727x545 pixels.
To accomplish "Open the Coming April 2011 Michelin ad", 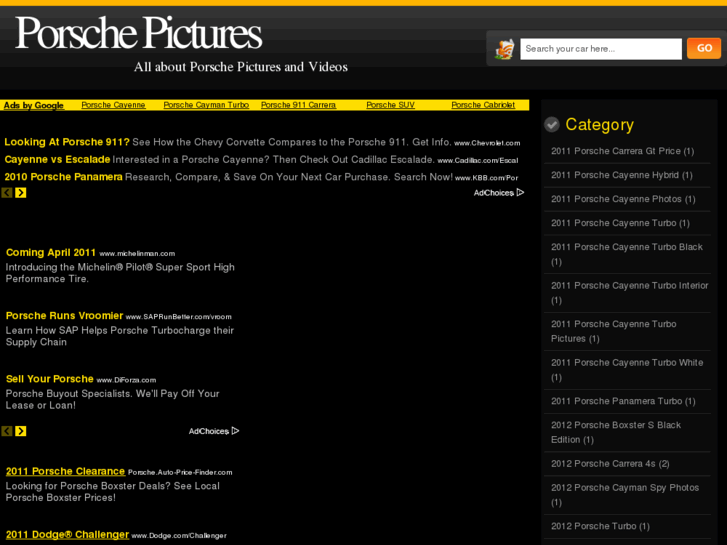I will pos(51,252).
